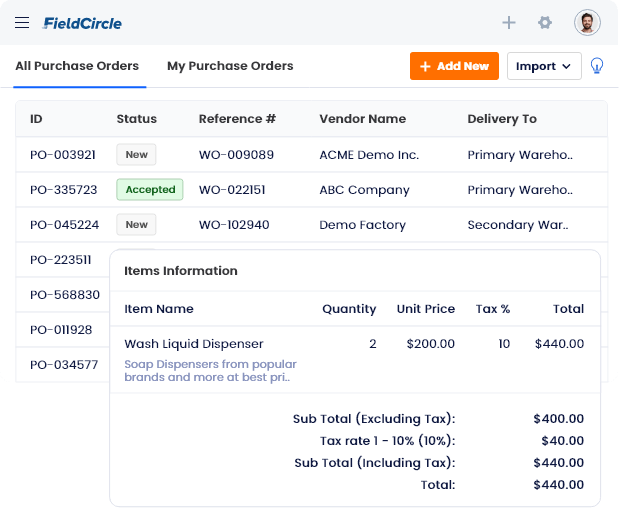Click vendor Demo Factory
619x508 pixels.
362,225
